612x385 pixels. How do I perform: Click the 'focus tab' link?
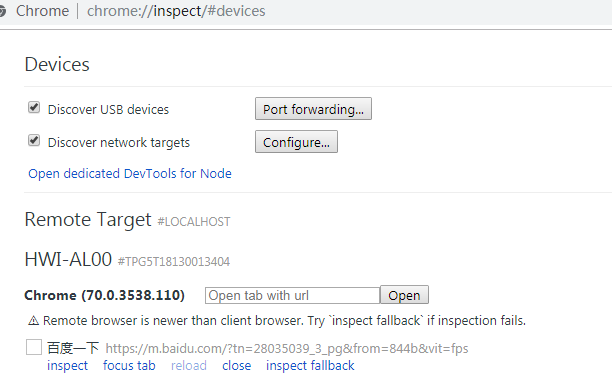click(129, 365)
